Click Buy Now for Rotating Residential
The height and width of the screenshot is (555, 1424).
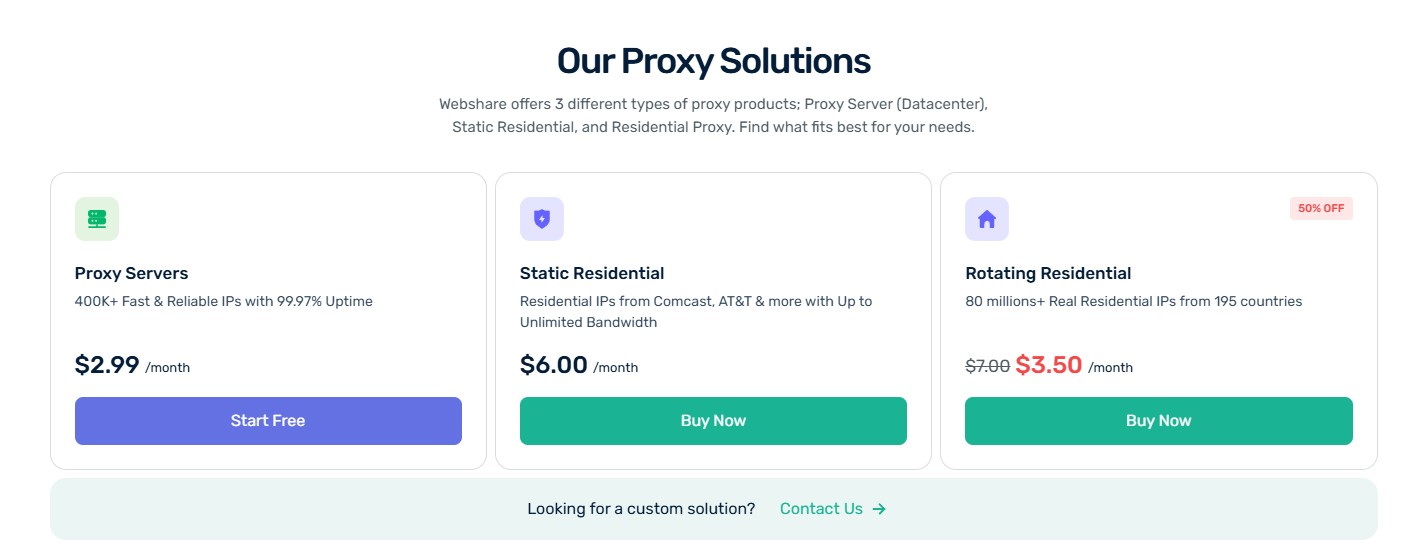tap(1158, 421)
